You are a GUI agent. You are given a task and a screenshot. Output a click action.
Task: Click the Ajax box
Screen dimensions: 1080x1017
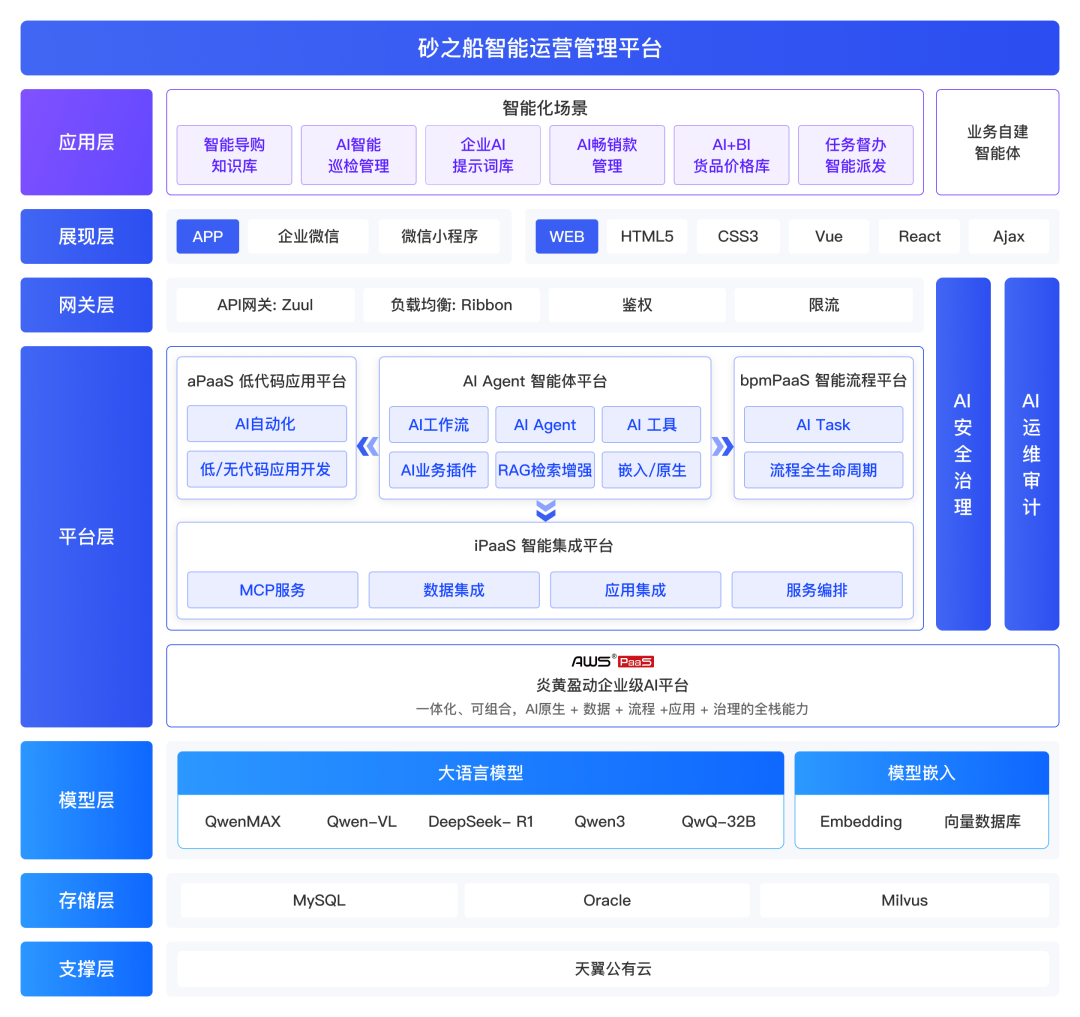tap(1009, 237)
